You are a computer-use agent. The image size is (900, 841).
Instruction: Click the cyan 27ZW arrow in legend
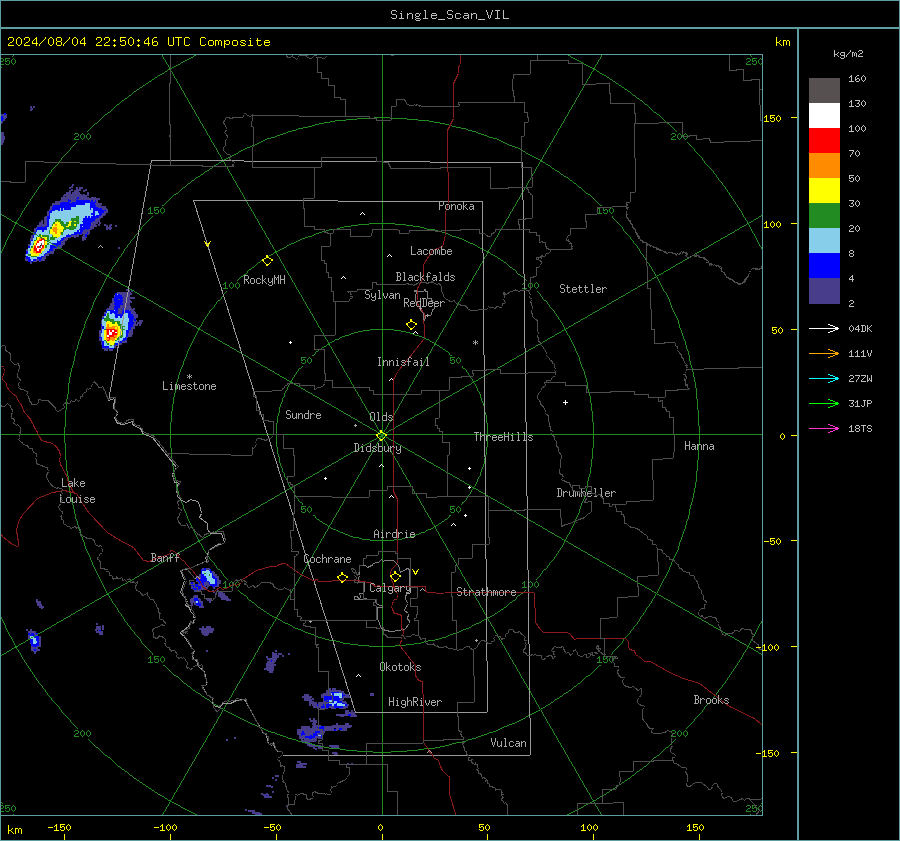[824, 378]
